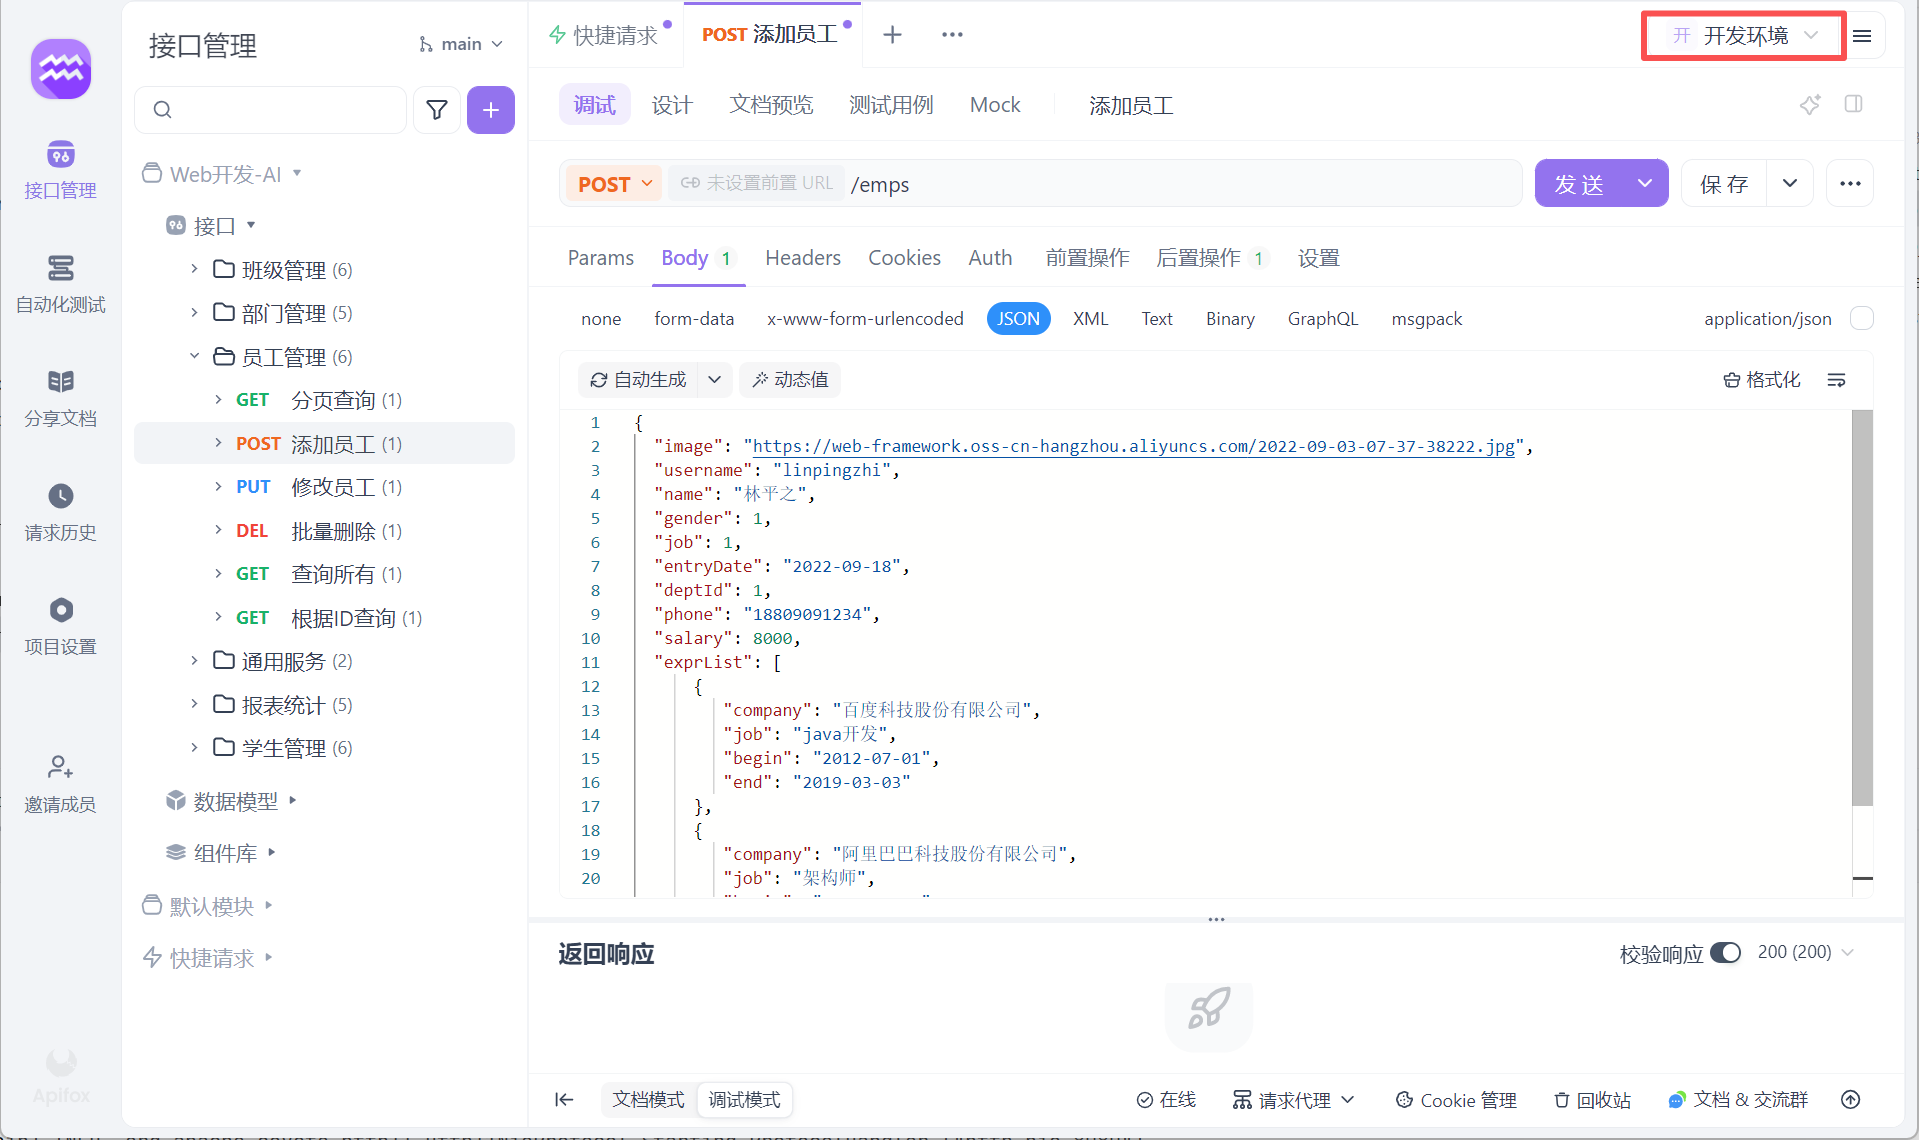Toggle the 校验响应 switch
1919x1140 pixels.
[x=1725, y=953]
